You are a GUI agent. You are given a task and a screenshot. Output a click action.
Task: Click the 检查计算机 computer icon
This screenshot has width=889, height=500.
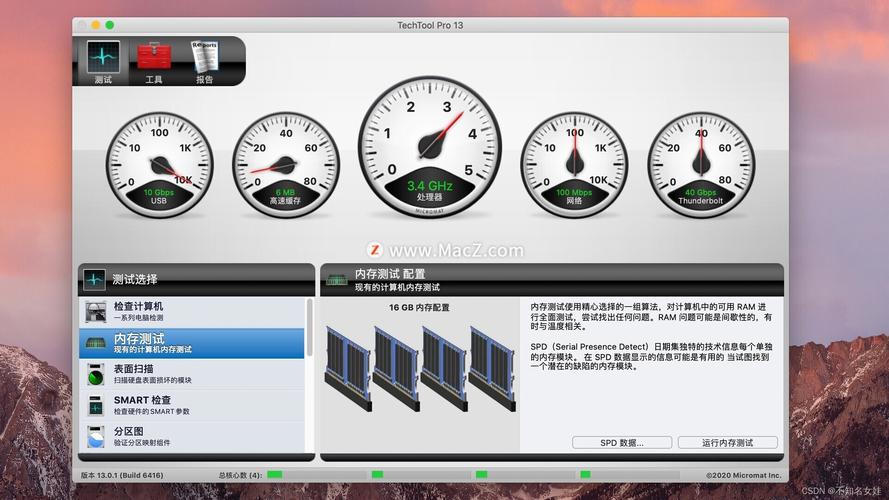point(96,312)
